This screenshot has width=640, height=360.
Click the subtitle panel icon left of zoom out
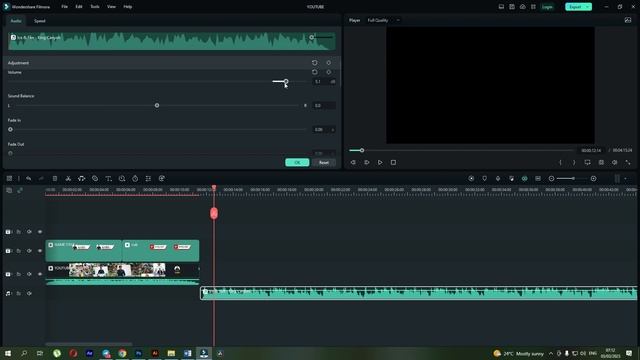point(538,178)
